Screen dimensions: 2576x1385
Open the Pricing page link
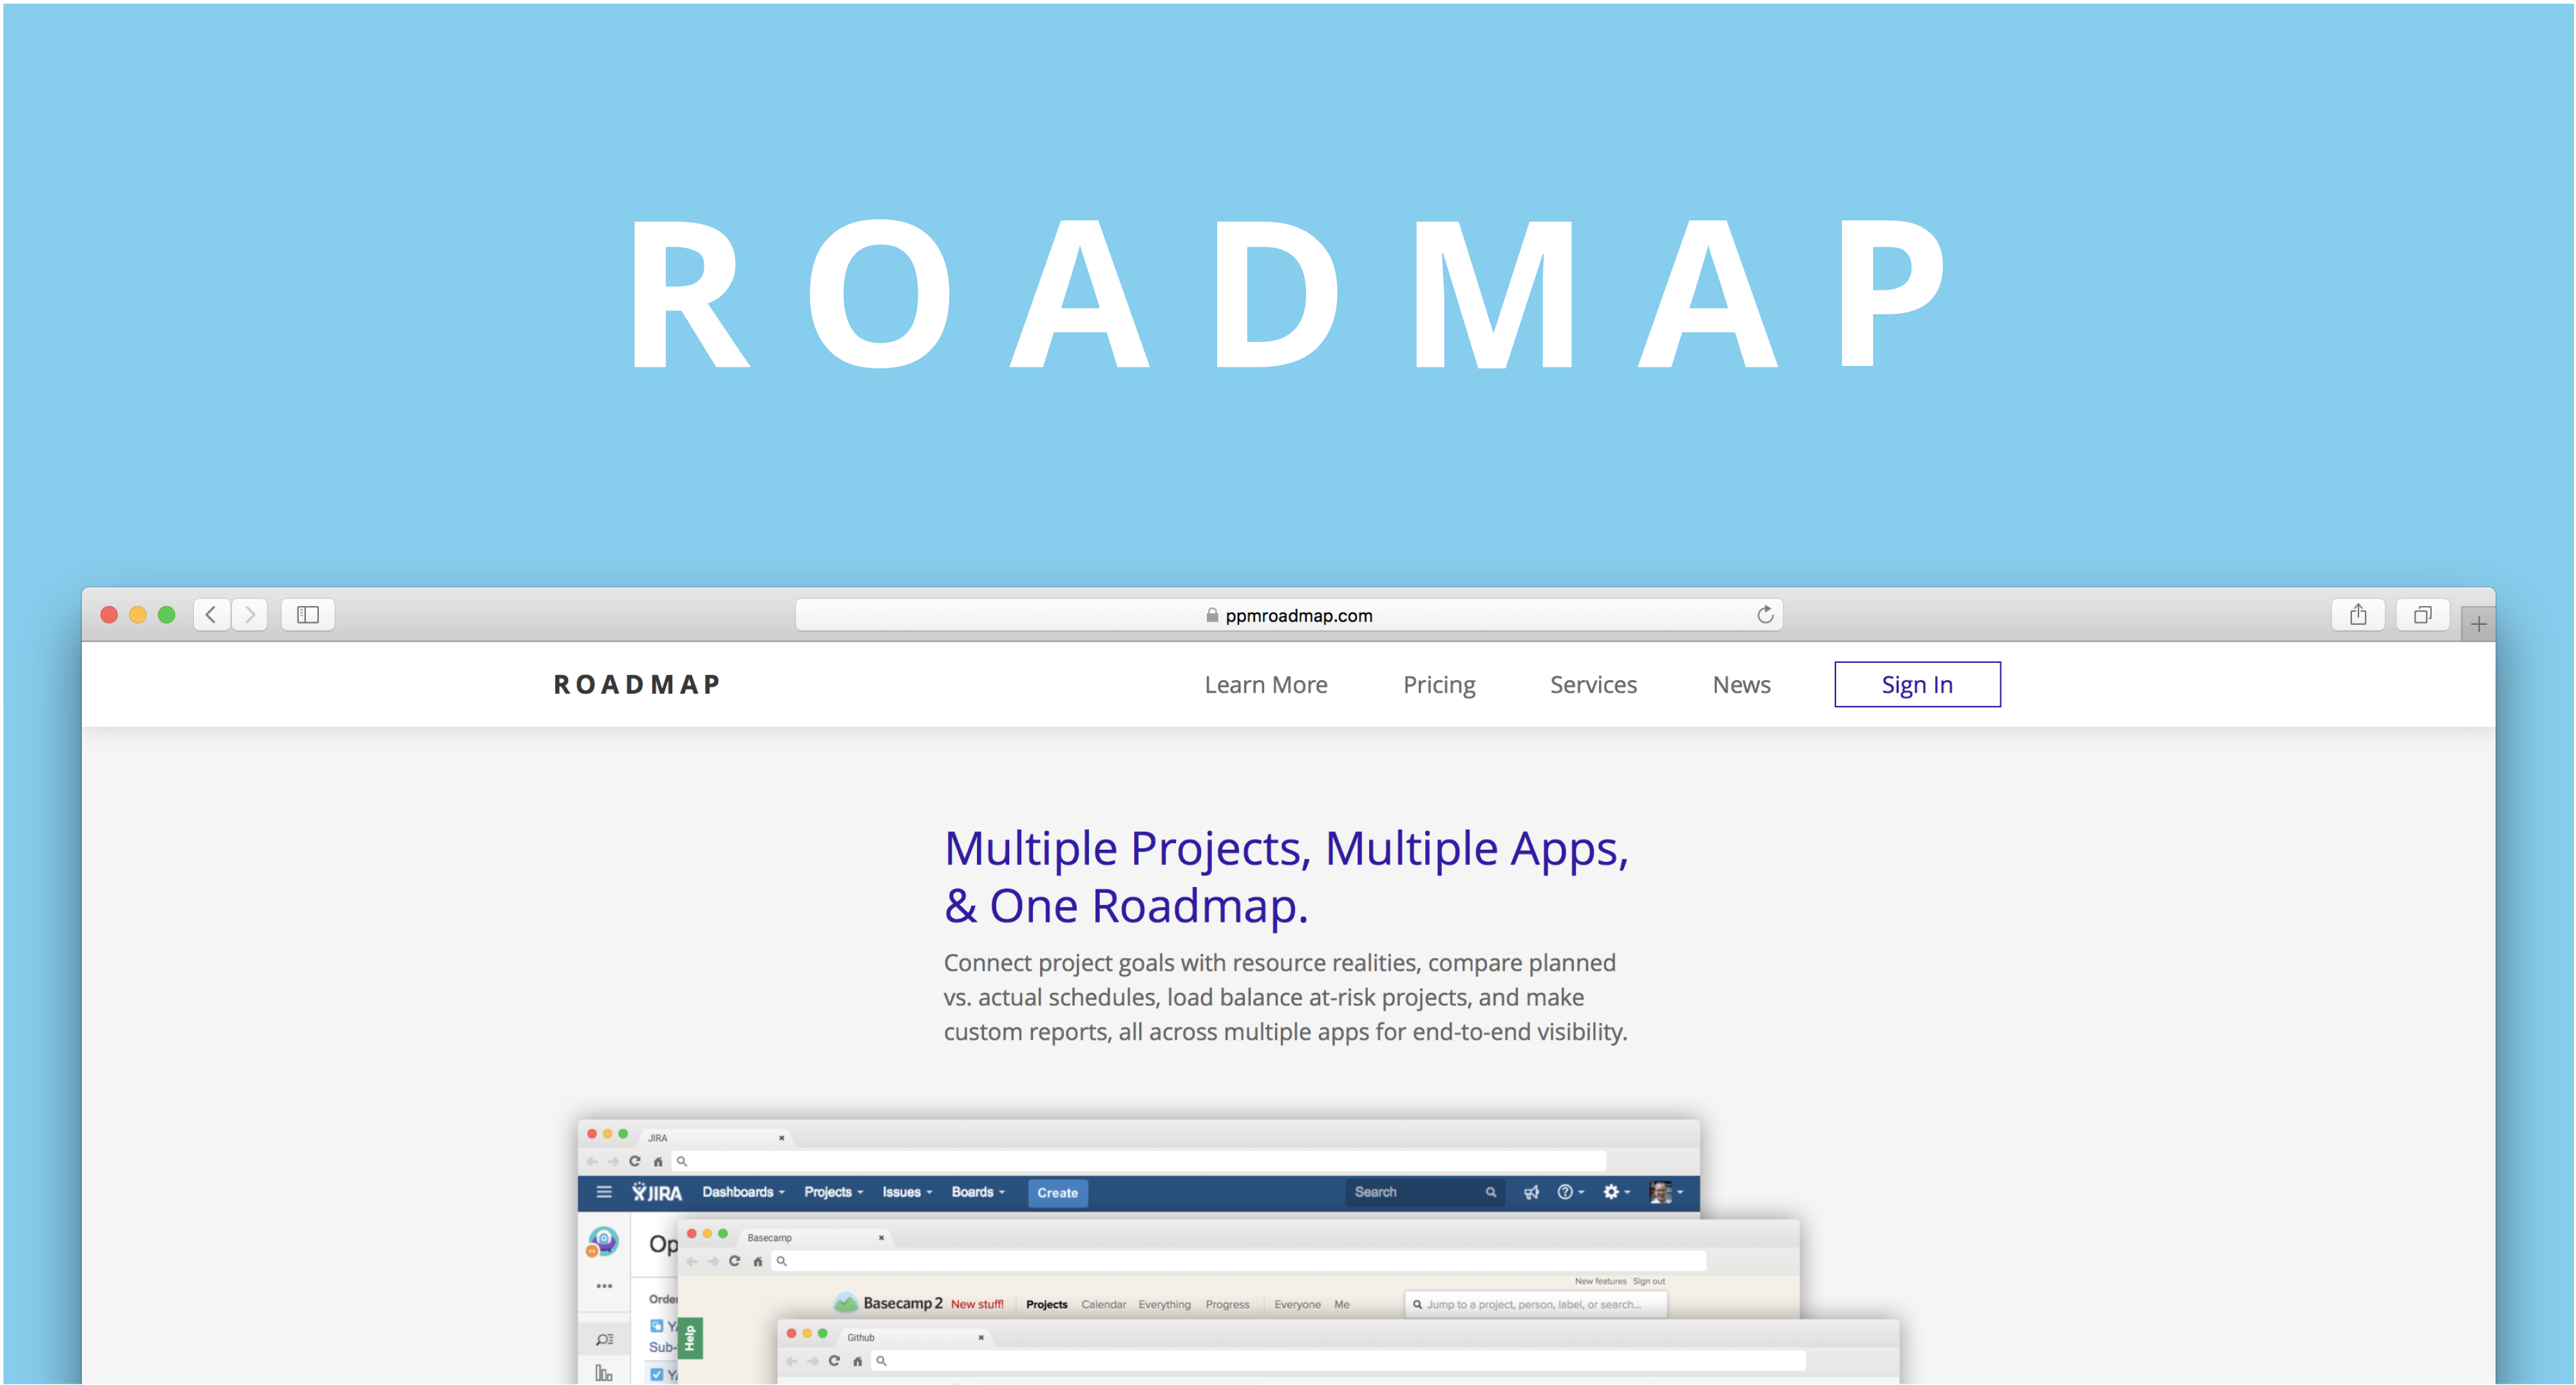(x=1440, y=684)
